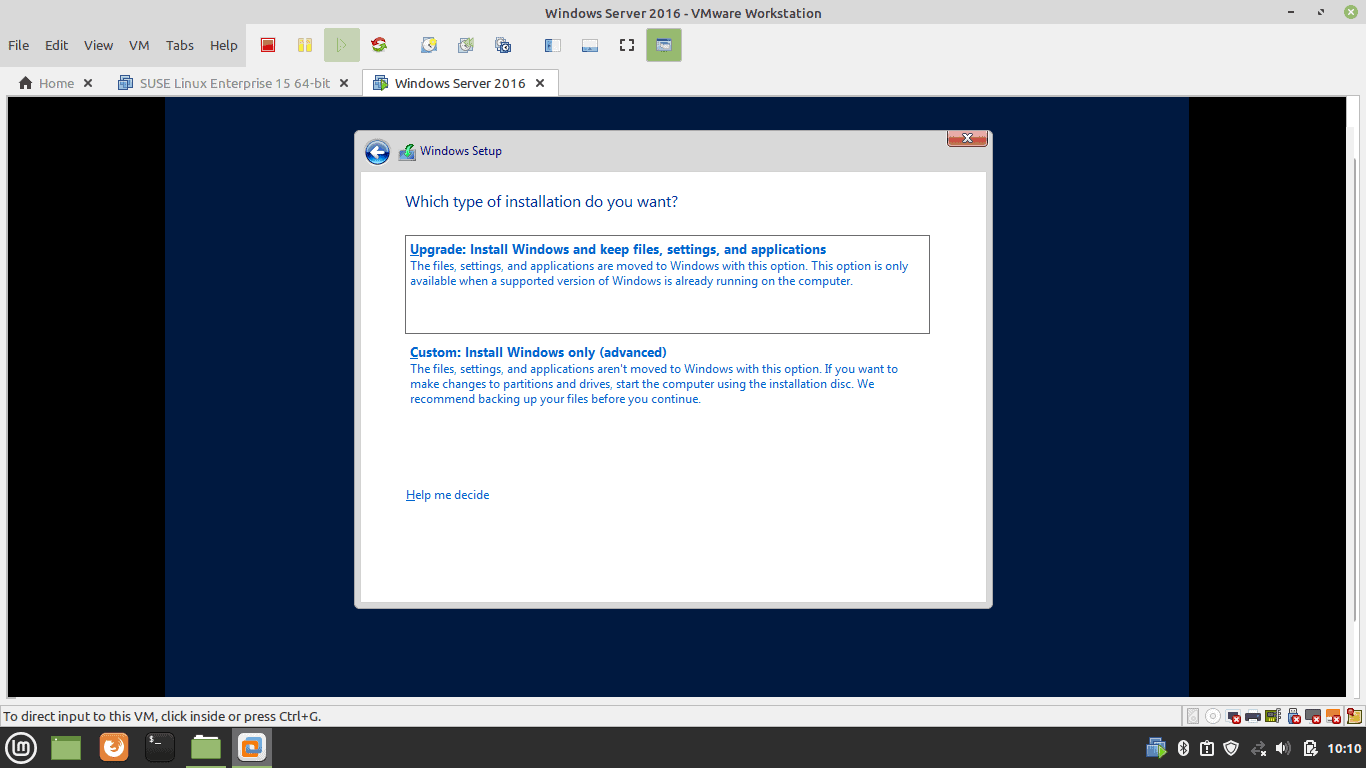Click the Help me decide link

447,495
